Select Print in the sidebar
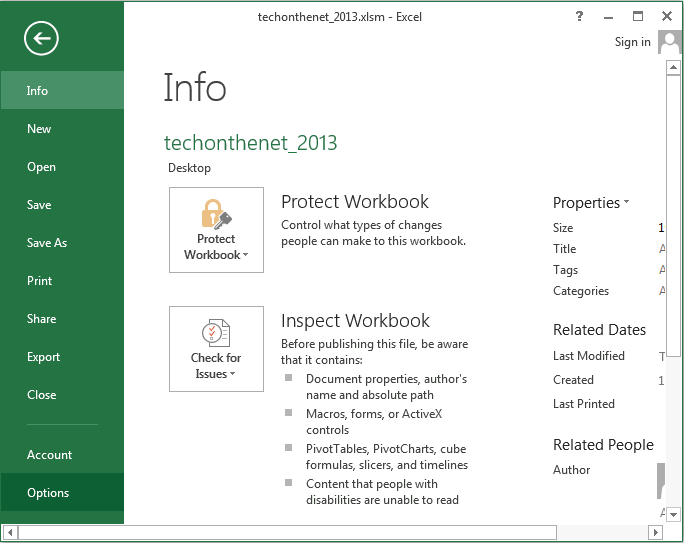 [40, 281]
